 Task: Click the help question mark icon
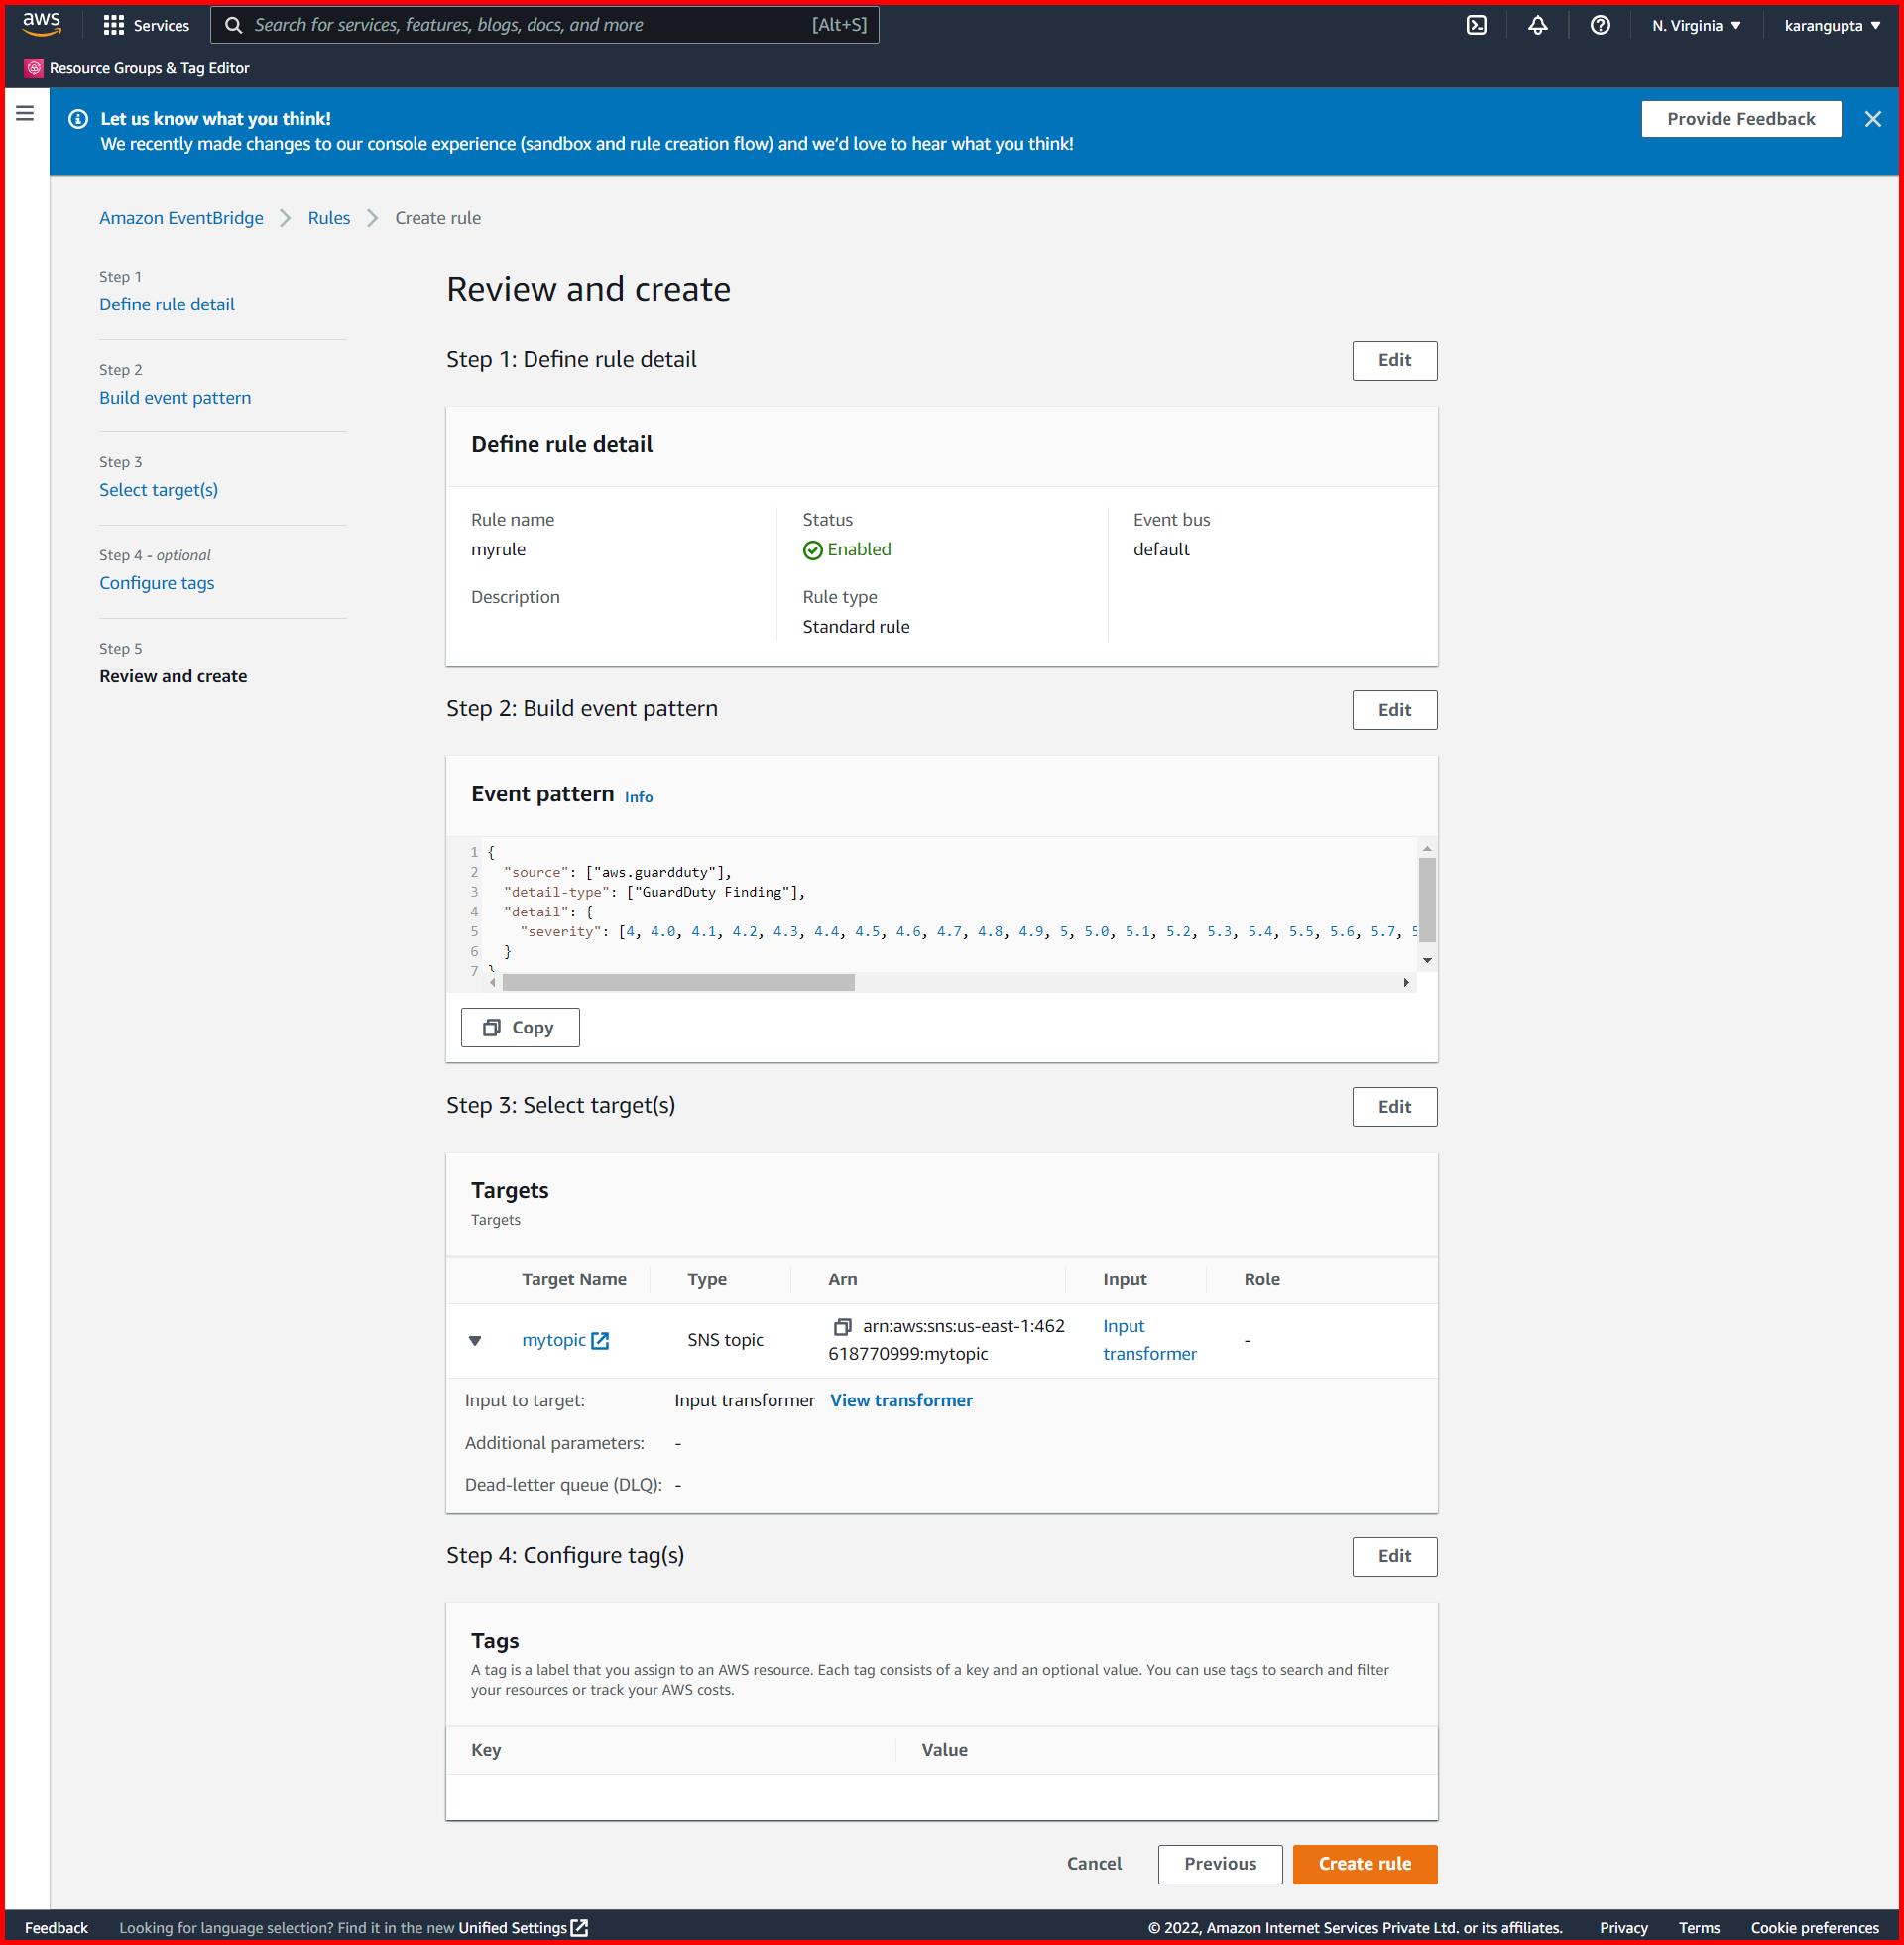[1599, 25]
